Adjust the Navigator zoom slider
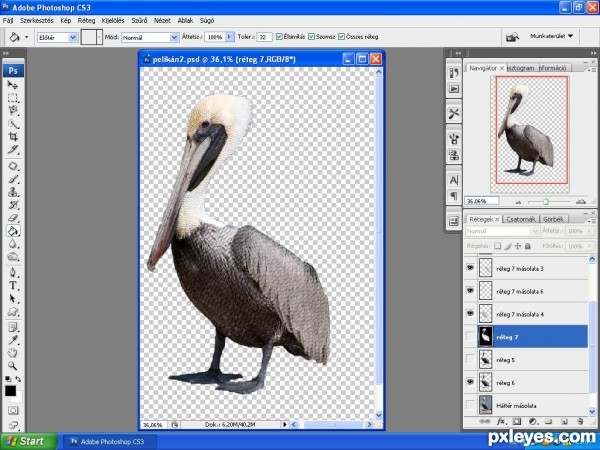 546,201
